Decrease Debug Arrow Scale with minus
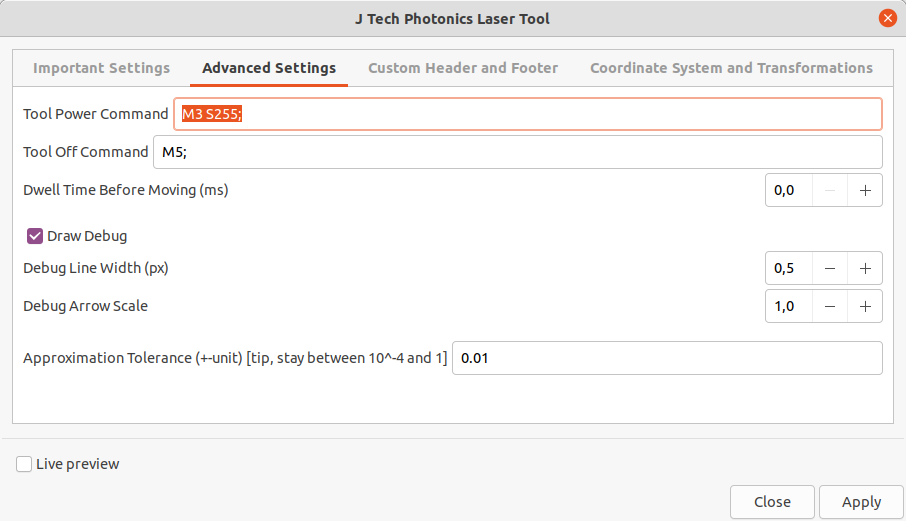The height and width of the screenshot is (521, 906). [x=830, y=306]
